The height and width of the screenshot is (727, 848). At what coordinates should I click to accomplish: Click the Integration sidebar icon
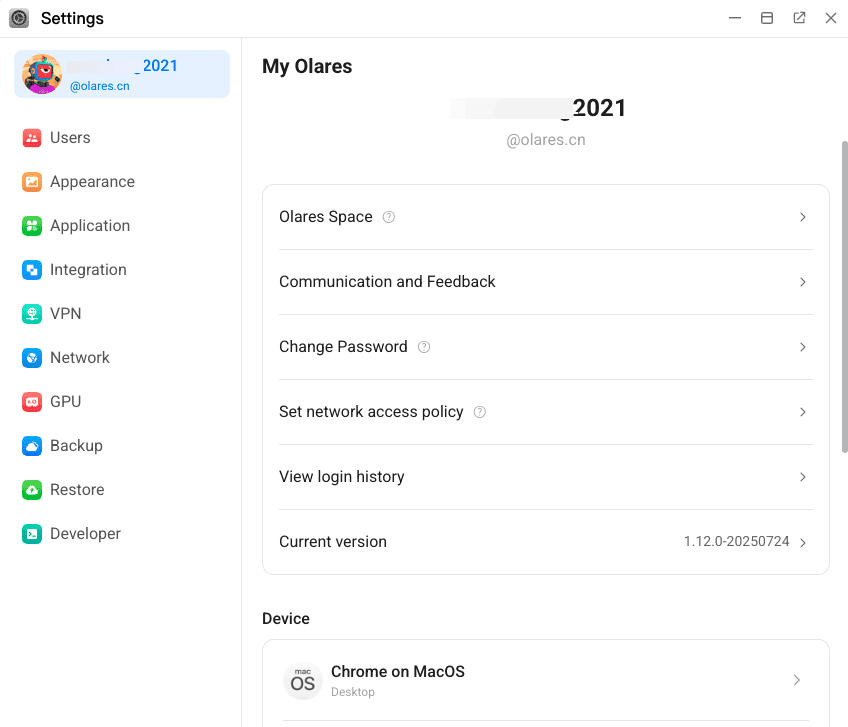[32, 269]
